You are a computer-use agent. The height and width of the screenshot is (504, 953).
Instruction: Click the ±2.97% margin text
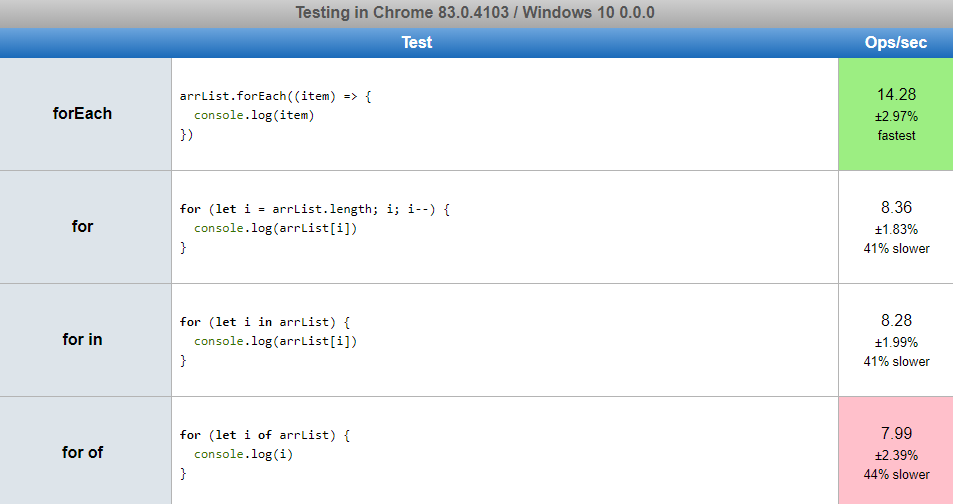[896, 116]
